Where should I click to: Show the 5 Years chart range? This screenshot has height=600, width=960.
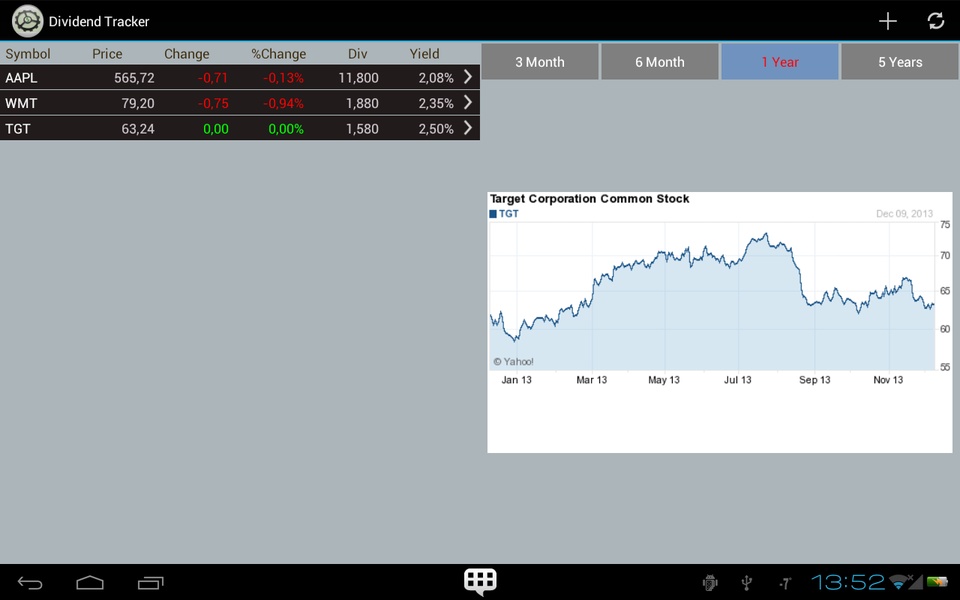coord(899,62)
